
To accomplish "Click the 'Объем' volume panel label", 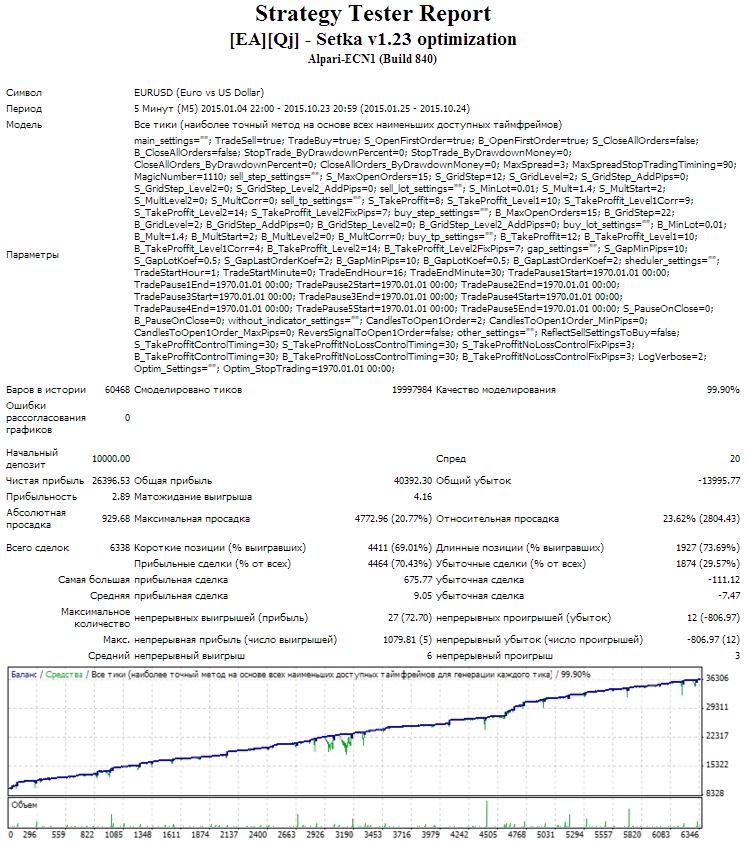I will pyautogui.click(x=24, y=805).
